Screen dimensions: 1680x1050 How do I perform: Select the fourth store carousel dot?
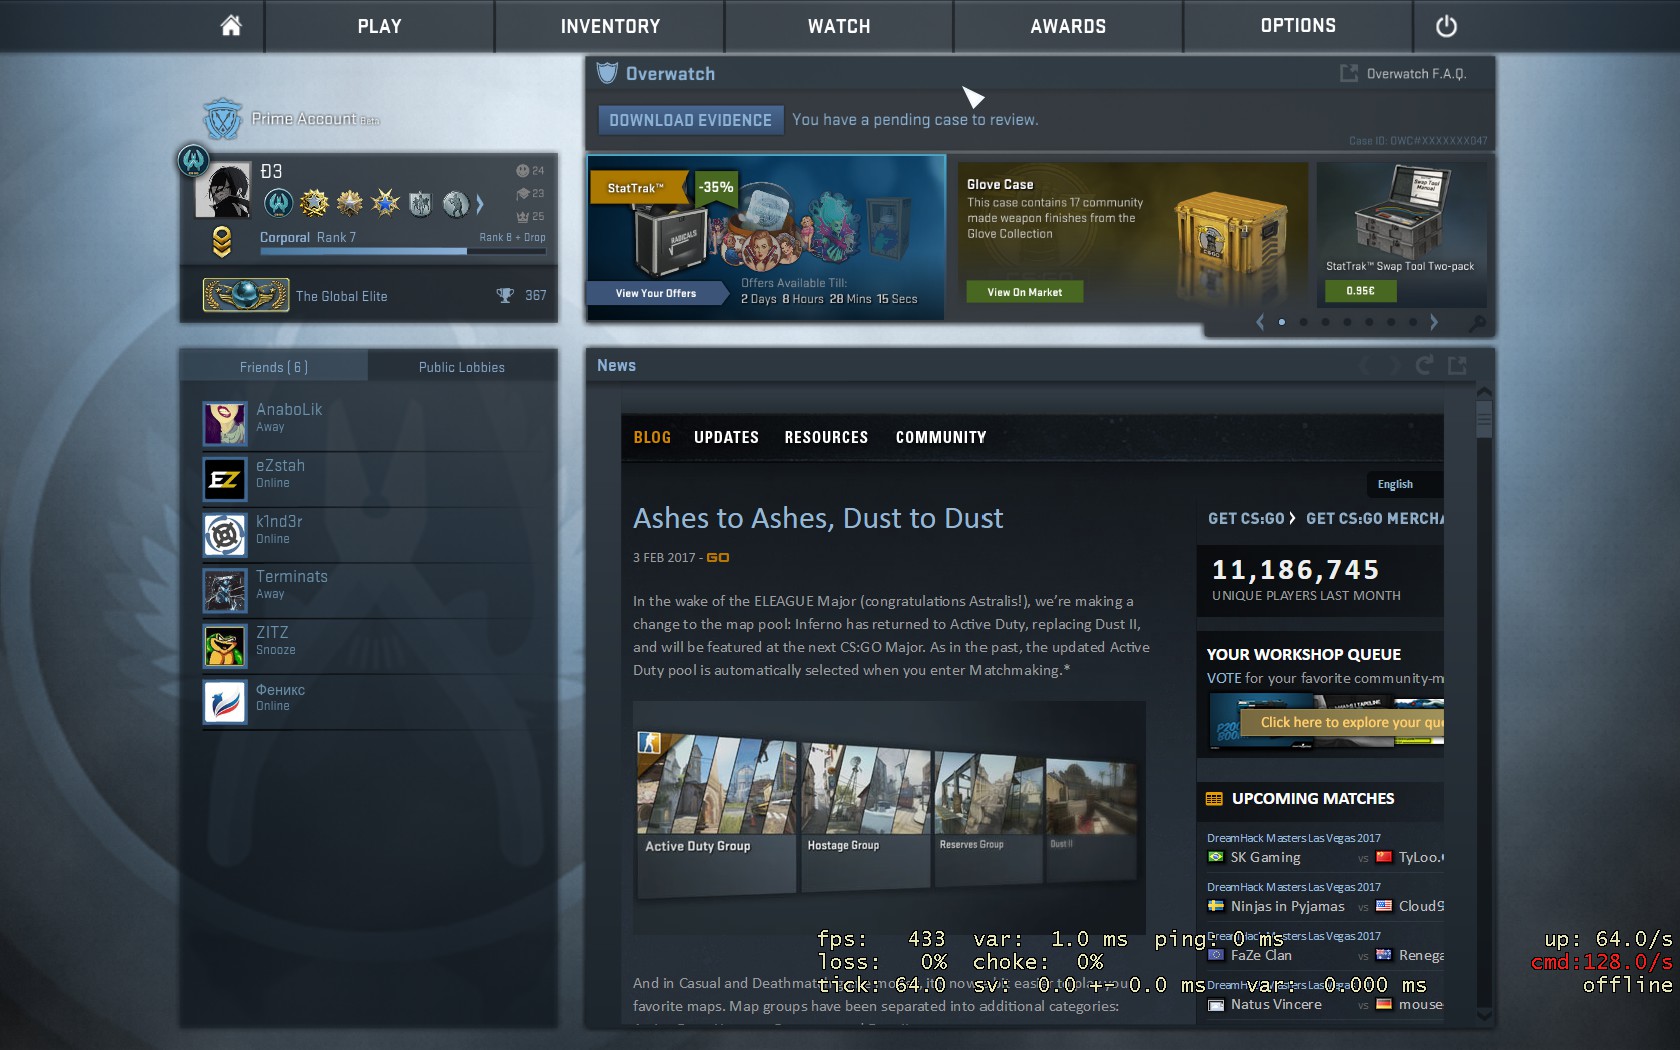(1347, 322)
